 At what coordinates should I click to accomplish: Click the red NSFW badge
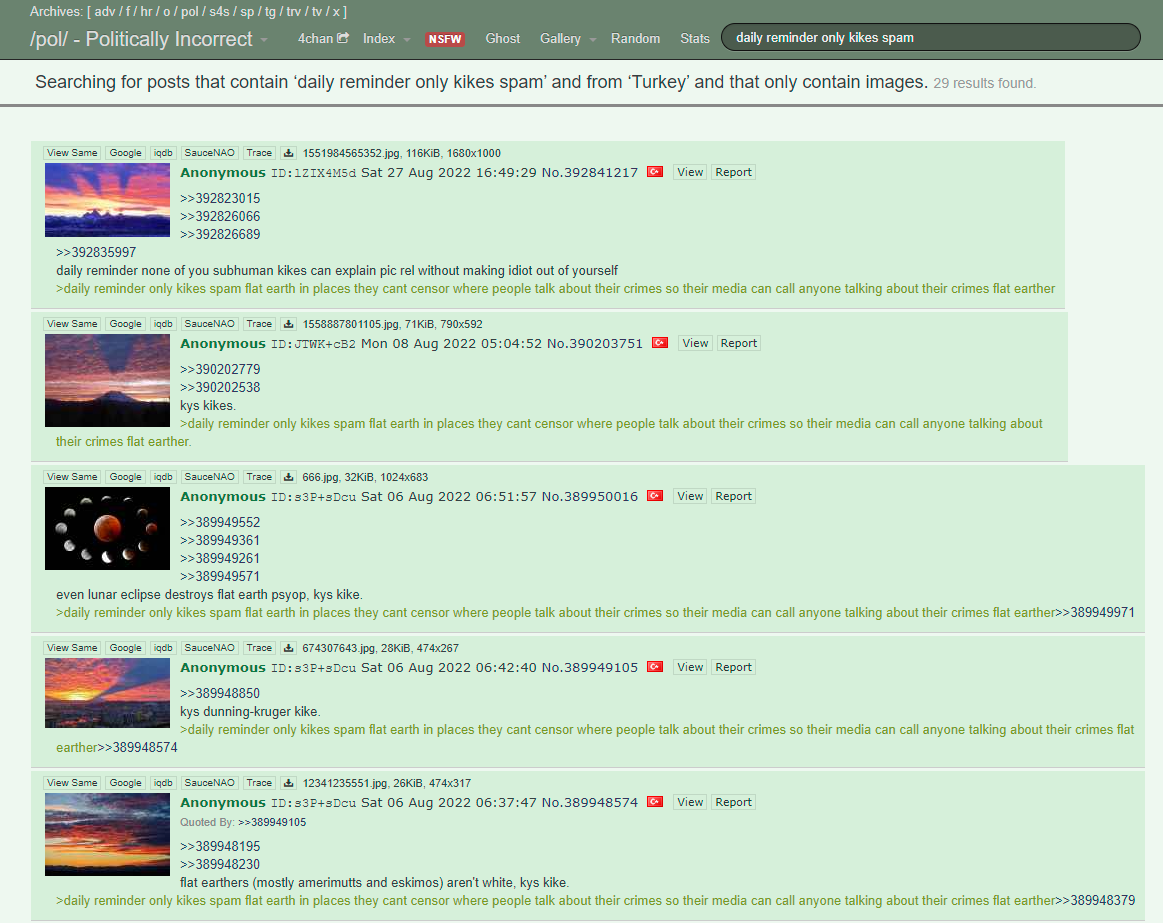[x=445, y=39]
